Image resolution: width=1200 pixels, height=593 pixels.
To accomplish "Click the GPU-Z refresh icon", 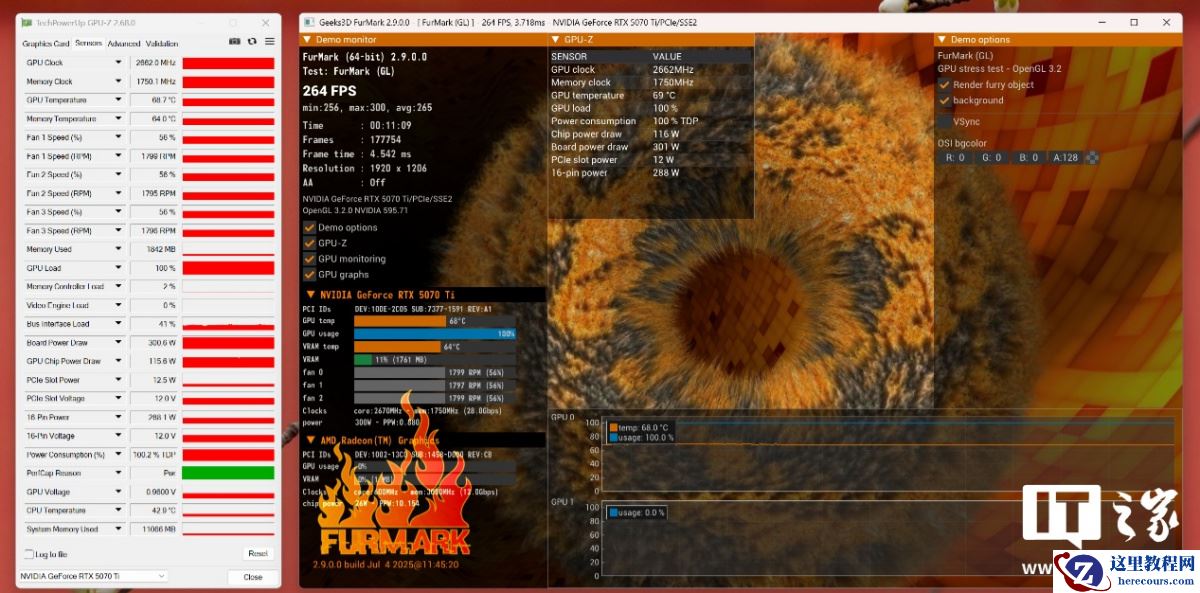I will pyautogui.click(x=251, y=42).
